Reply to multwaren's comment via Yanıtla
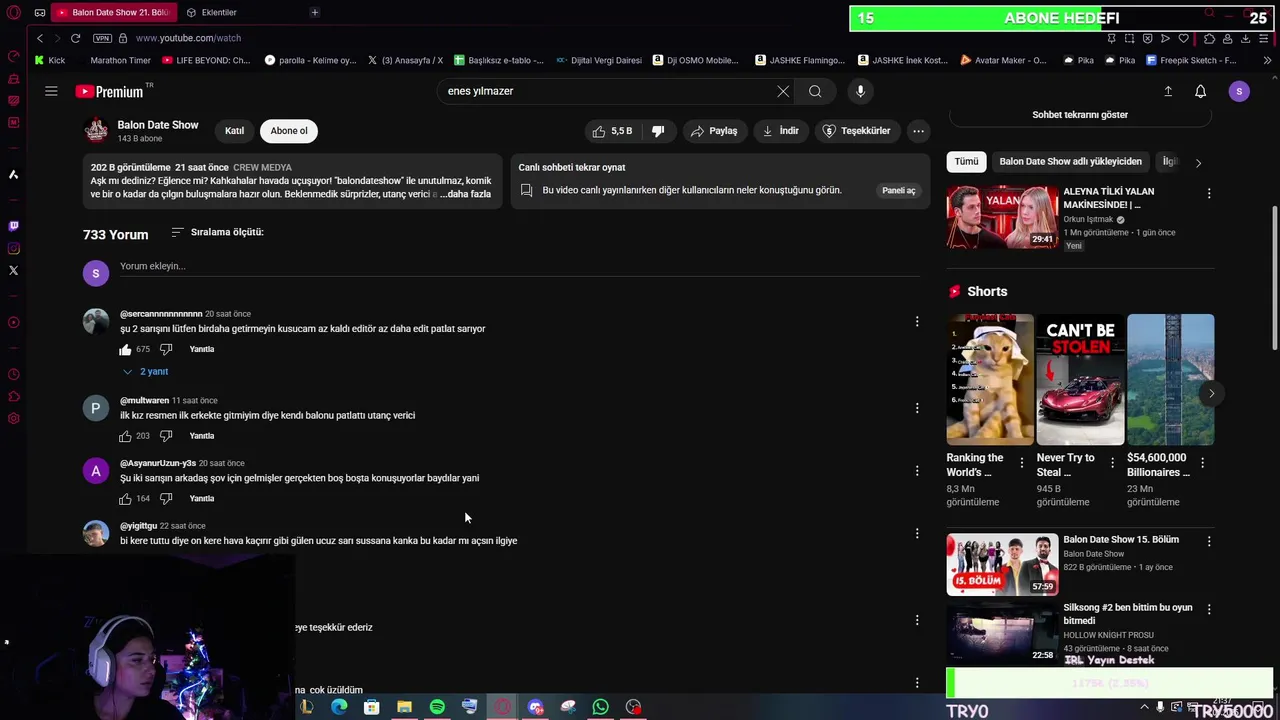The width and height of the screenshot is (1280, 720). 202,436
